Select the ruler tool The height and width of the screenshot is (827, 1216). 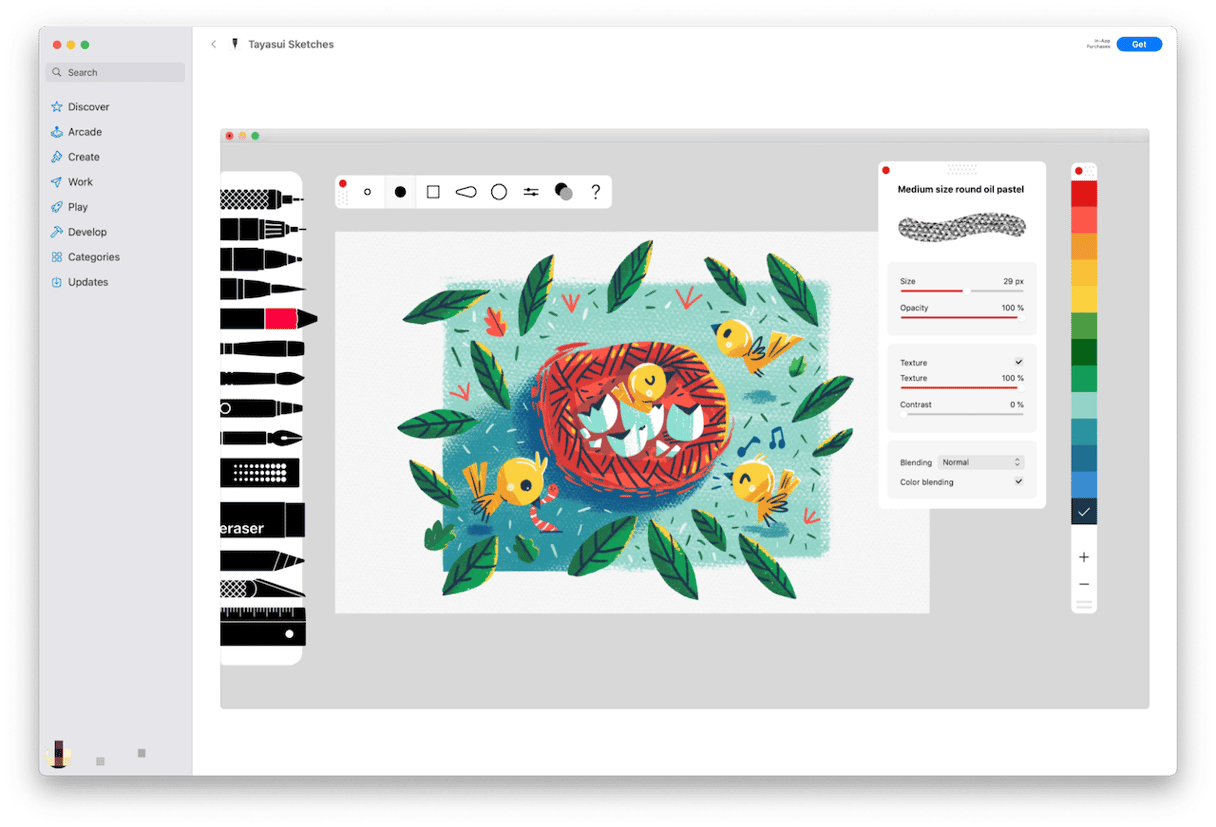262,625
